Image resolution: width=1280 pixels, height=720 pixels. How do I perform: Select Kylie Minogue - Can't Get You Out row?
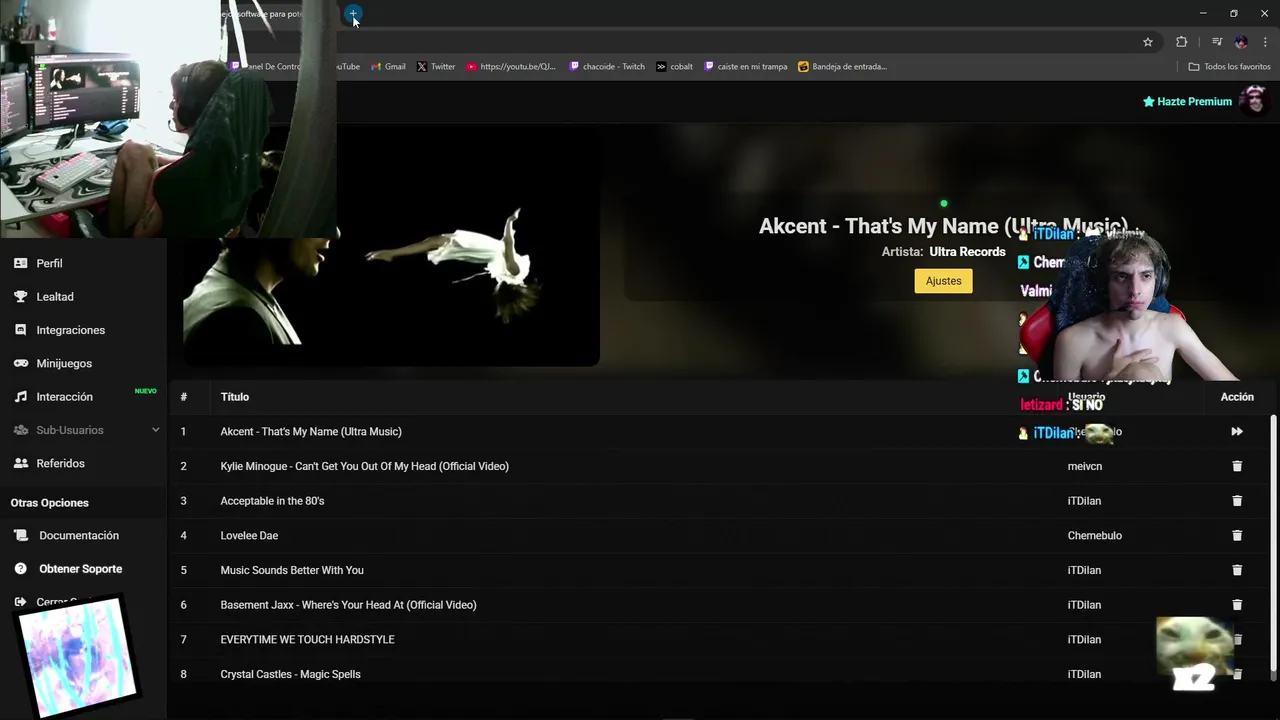pos(364,466)
